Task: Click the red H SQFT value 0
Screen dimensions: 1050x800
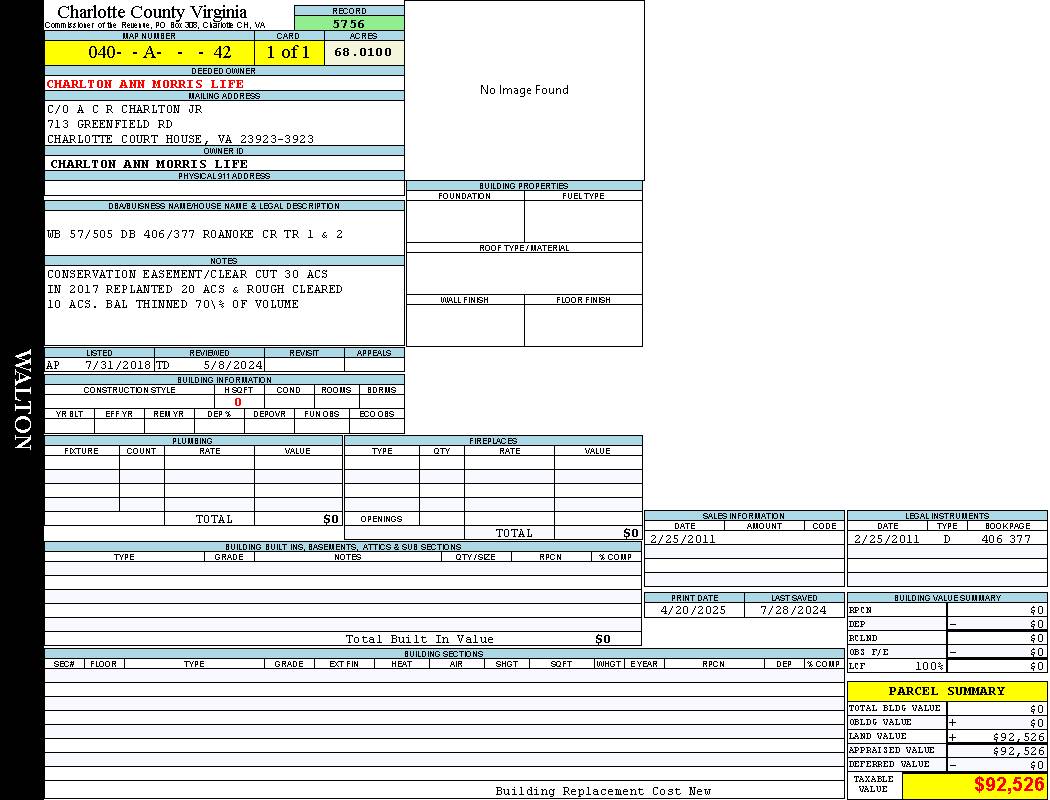Action: click(238, 402)
